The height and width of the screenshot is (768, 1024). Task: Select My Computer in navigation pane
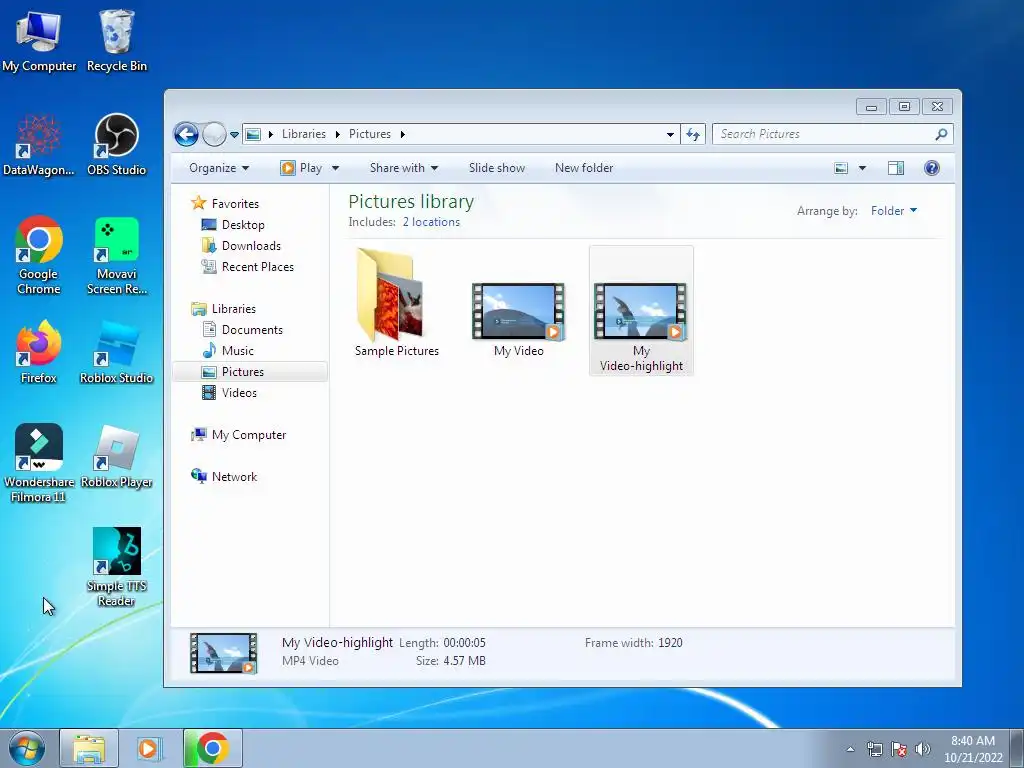tap(238, 435)
